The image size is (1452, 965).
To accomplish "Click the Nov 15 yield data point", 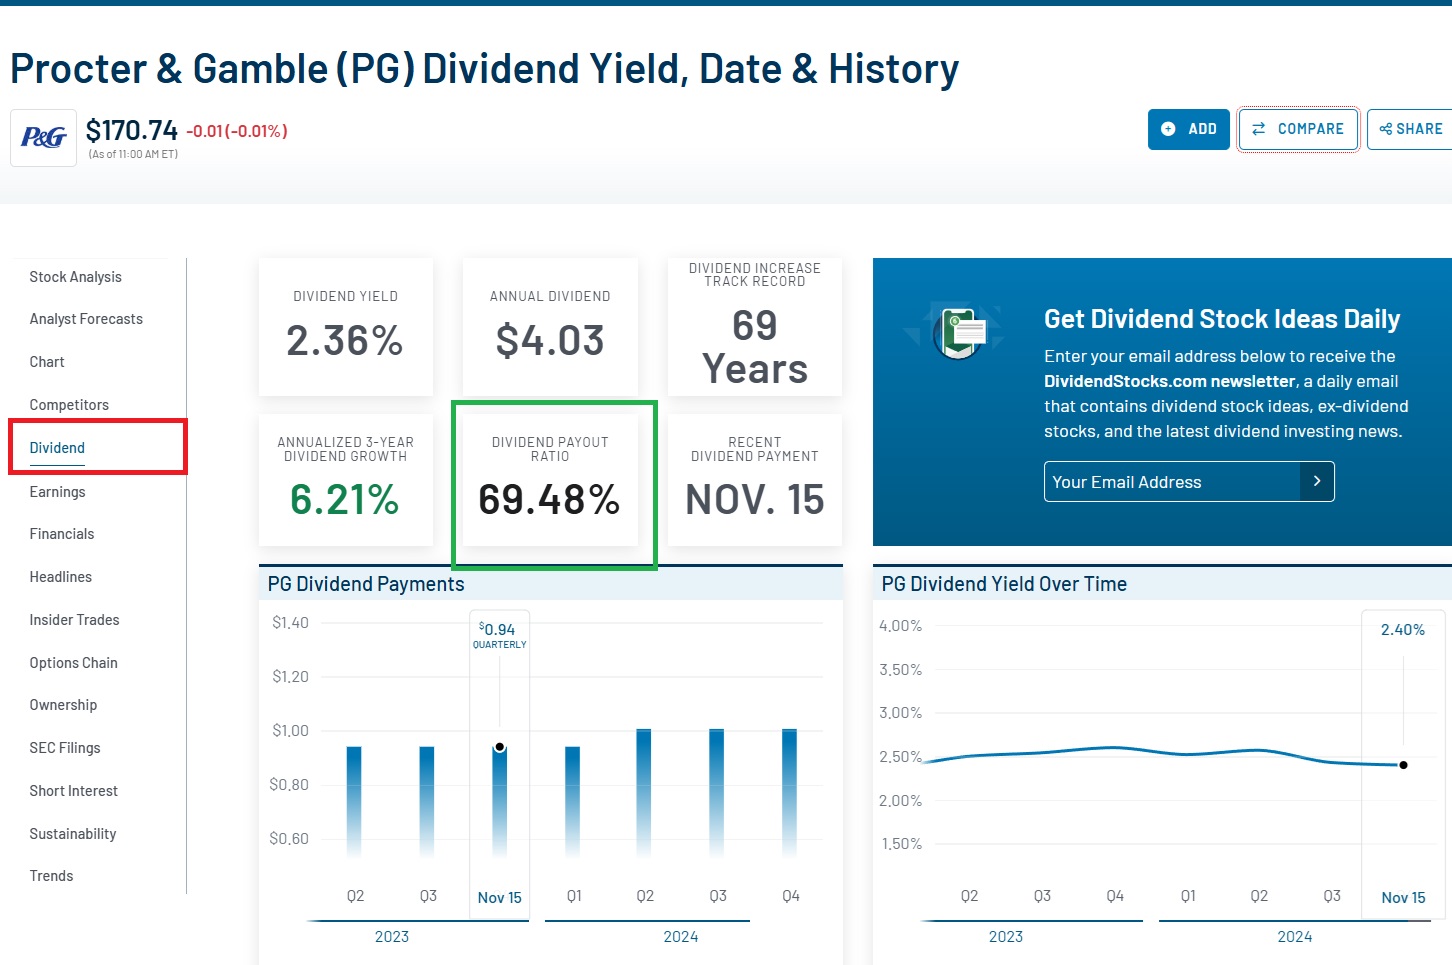I will tap(1403, 765).
